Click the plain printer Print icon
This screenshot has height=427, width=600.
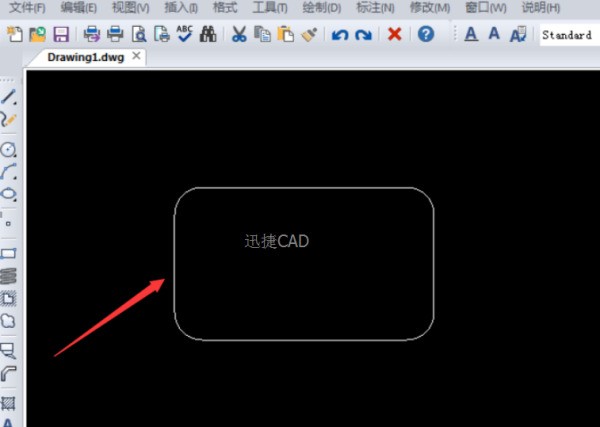click(115, 34)
